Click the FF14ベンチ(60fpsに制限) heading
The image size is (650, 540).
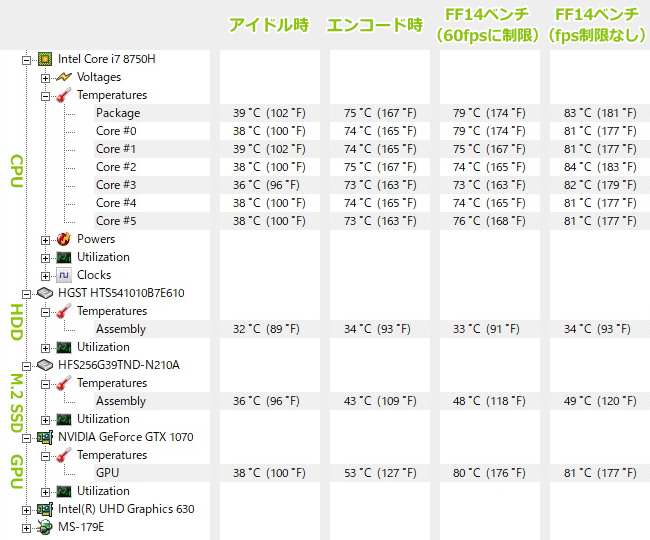pos(487,25)
